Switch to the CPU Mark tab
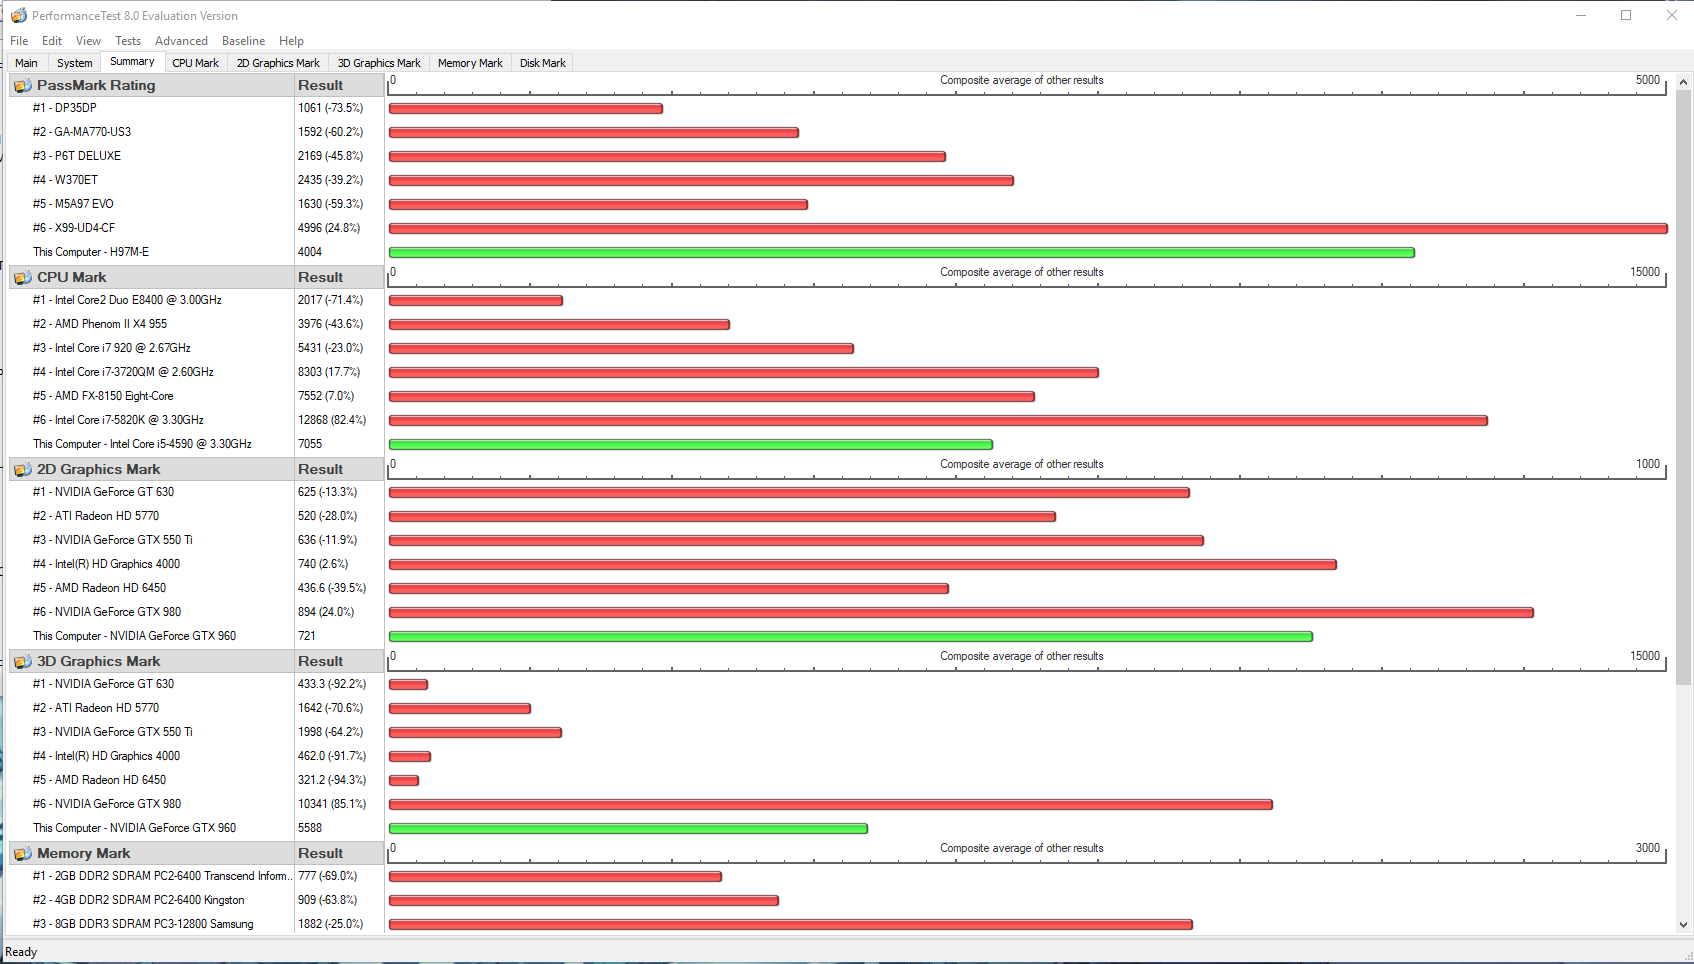The image size is (1694, 964). point(195,63)
